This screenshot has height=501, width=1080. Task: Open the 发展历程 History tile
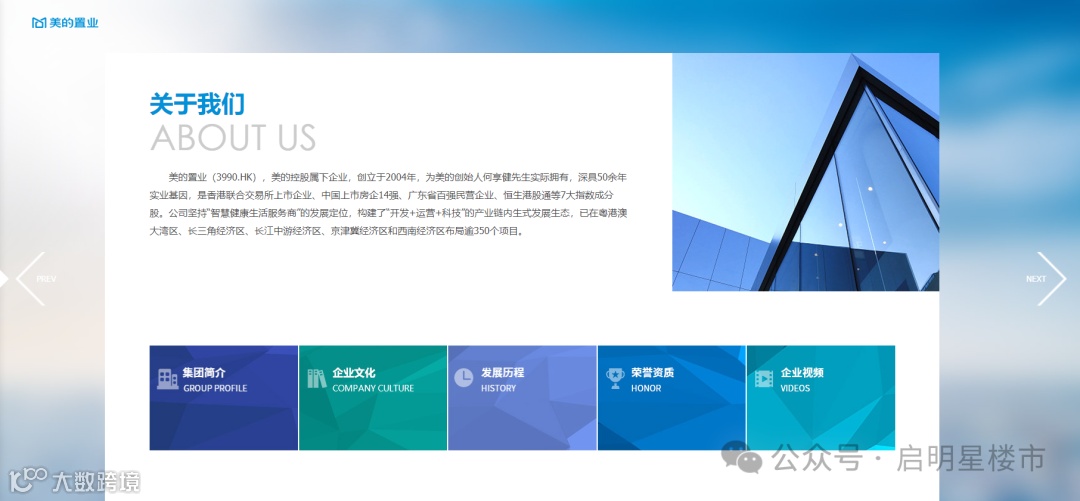[x=522, y=398]
